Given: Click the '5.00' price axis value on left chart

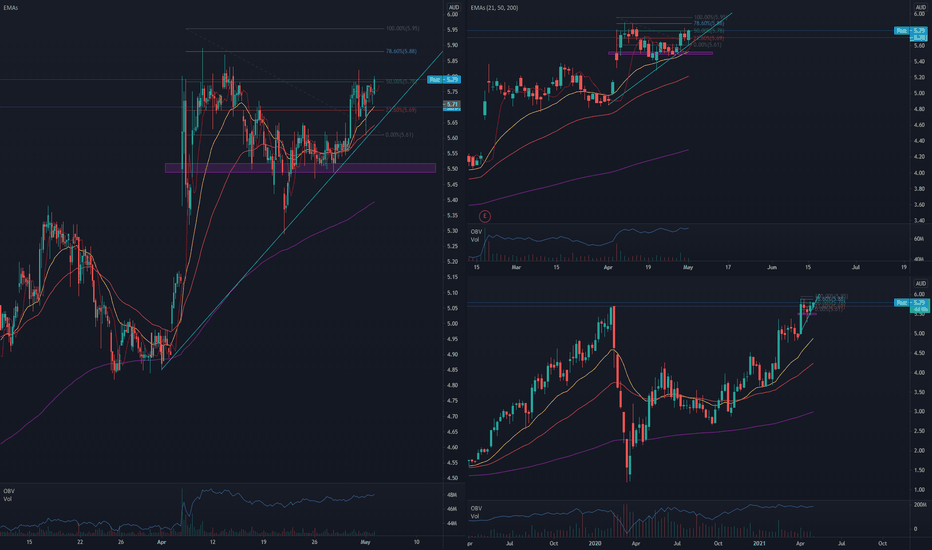Looking at the screenshot, I should 452,323.
